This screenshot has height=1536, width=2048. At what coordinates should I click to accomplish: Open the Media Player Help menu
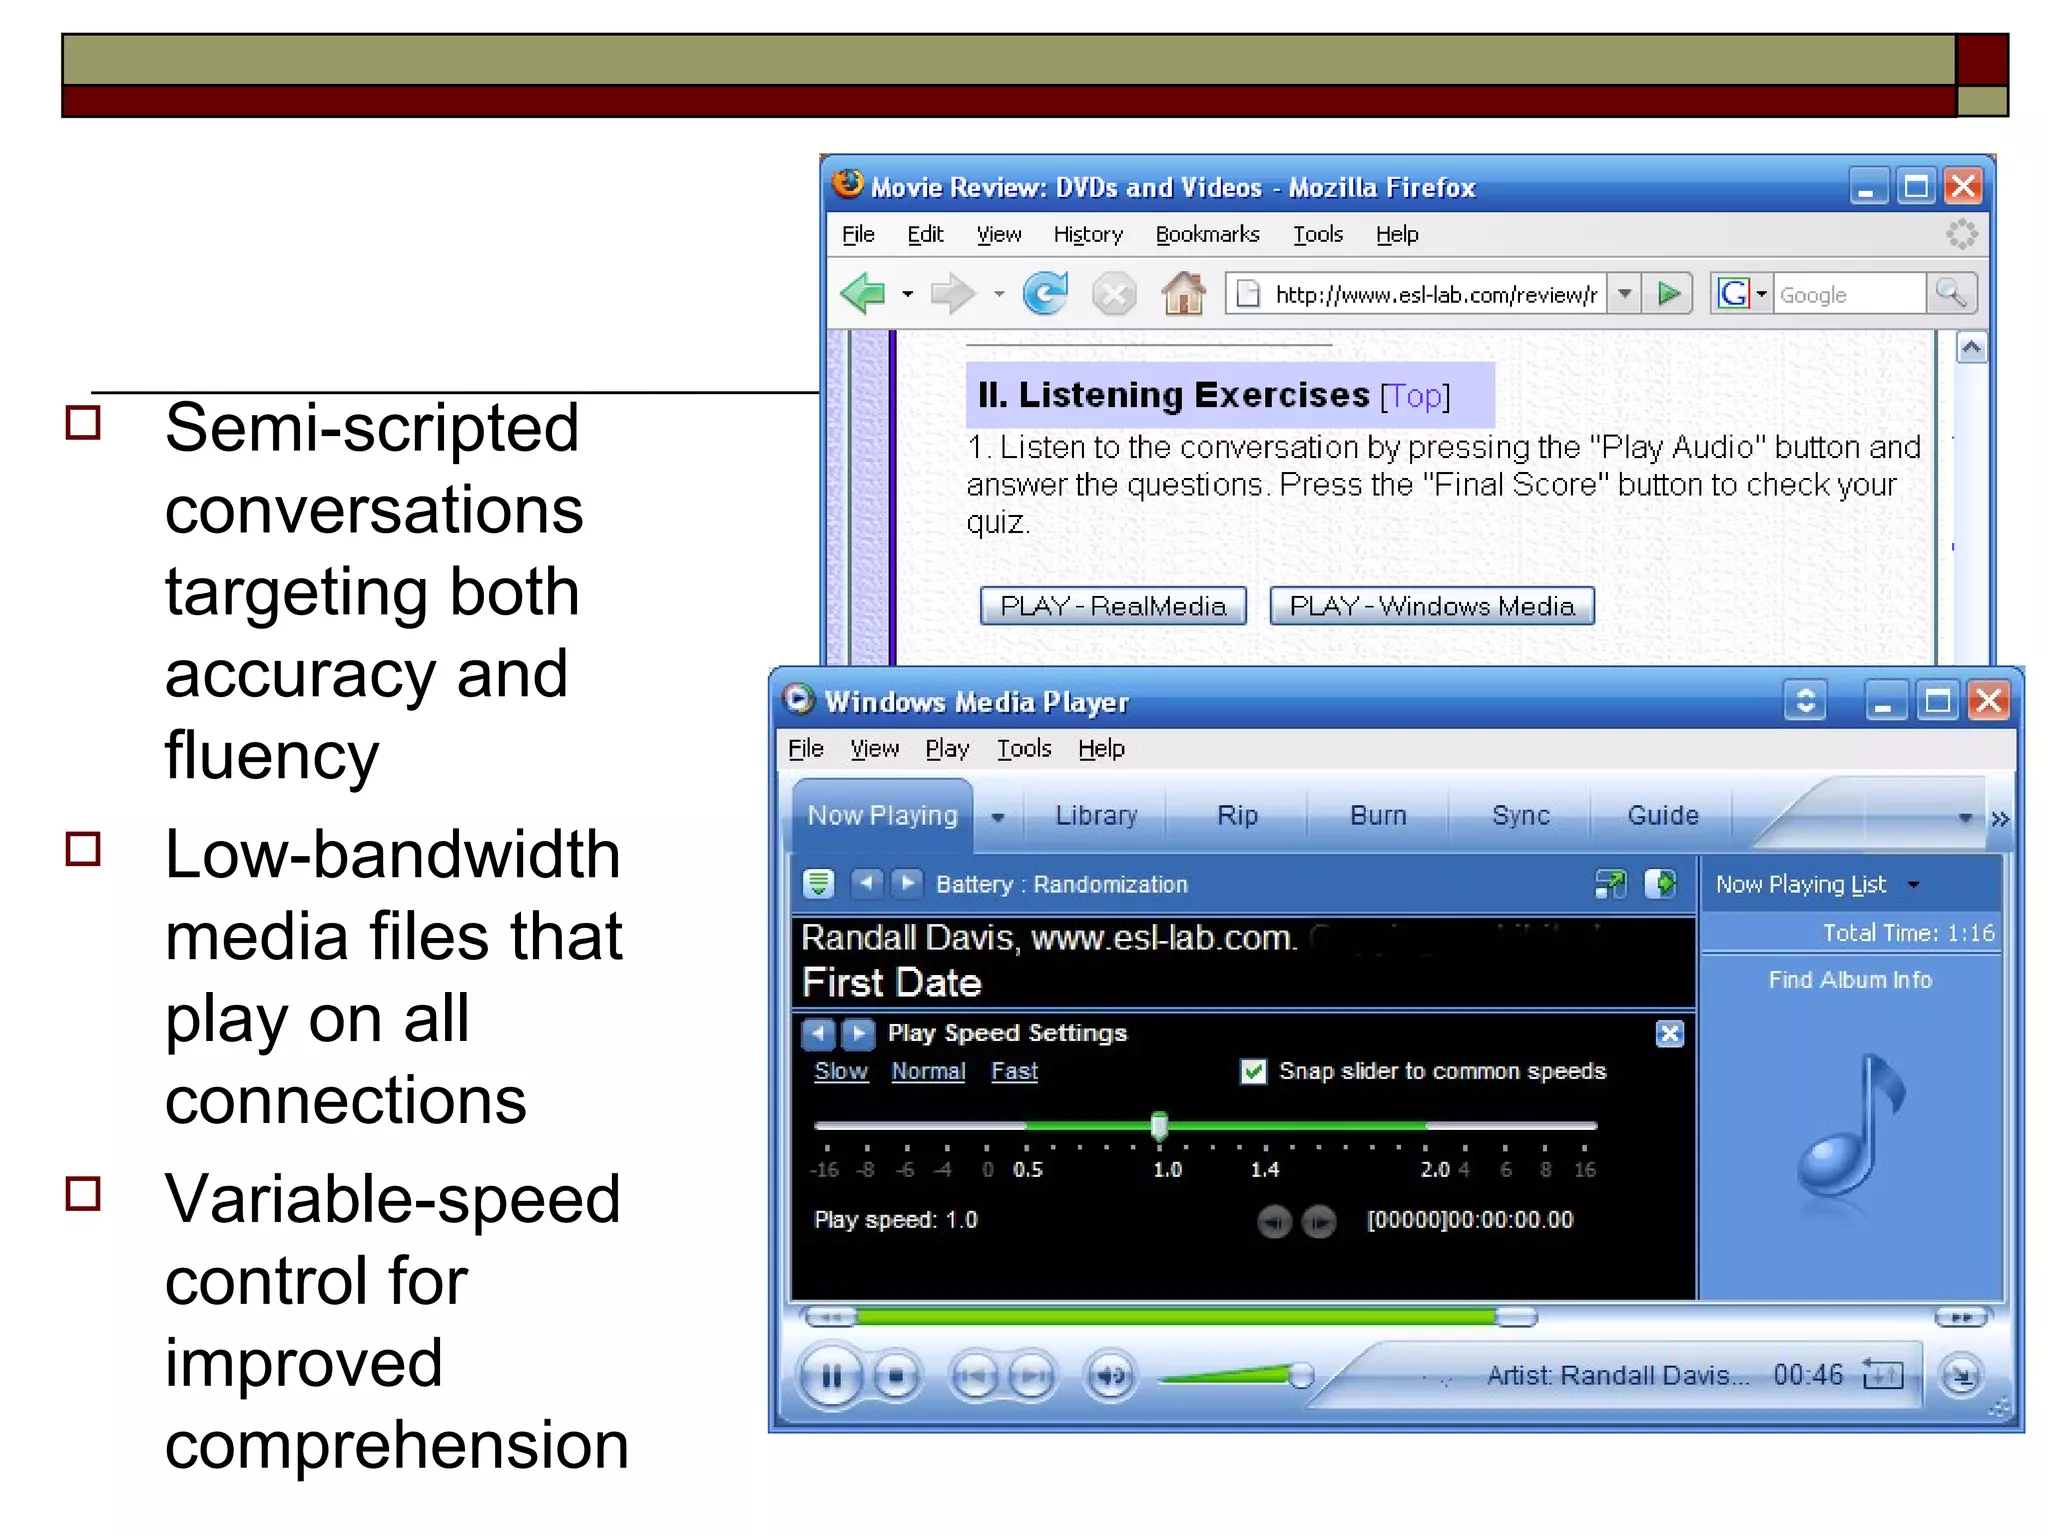pos(1101,749)
